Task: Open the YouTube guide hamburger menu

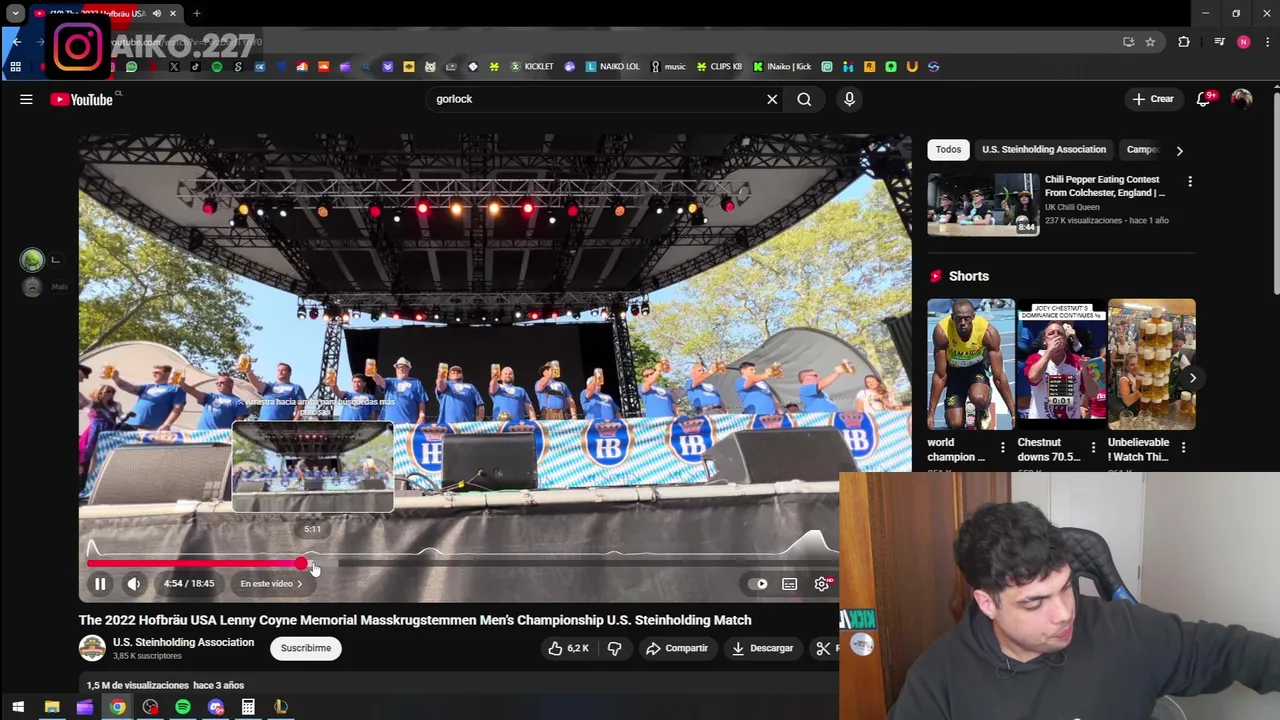Action: (26, 99)
